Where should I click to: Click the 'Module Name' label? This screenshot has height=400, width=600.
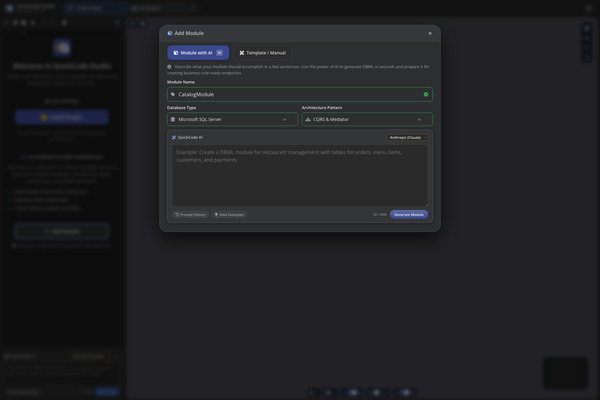coord(181,82)
